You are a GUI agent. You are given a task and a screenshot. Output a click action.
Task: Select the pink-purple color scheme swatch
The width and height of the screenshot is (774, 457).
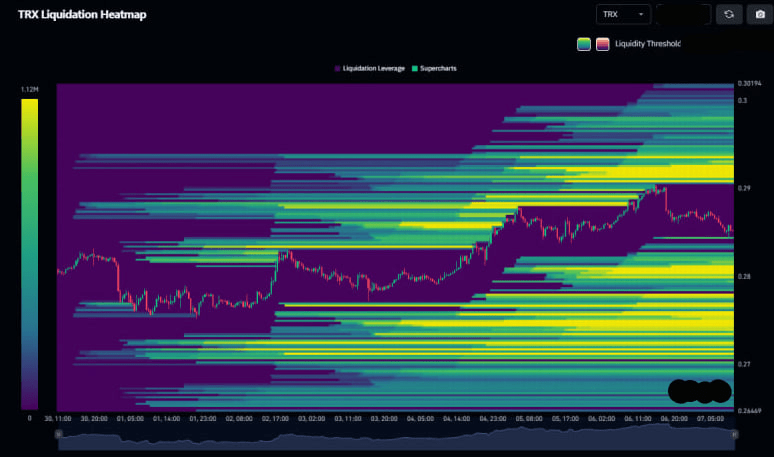pyautogui.click(x=602, y=44)
